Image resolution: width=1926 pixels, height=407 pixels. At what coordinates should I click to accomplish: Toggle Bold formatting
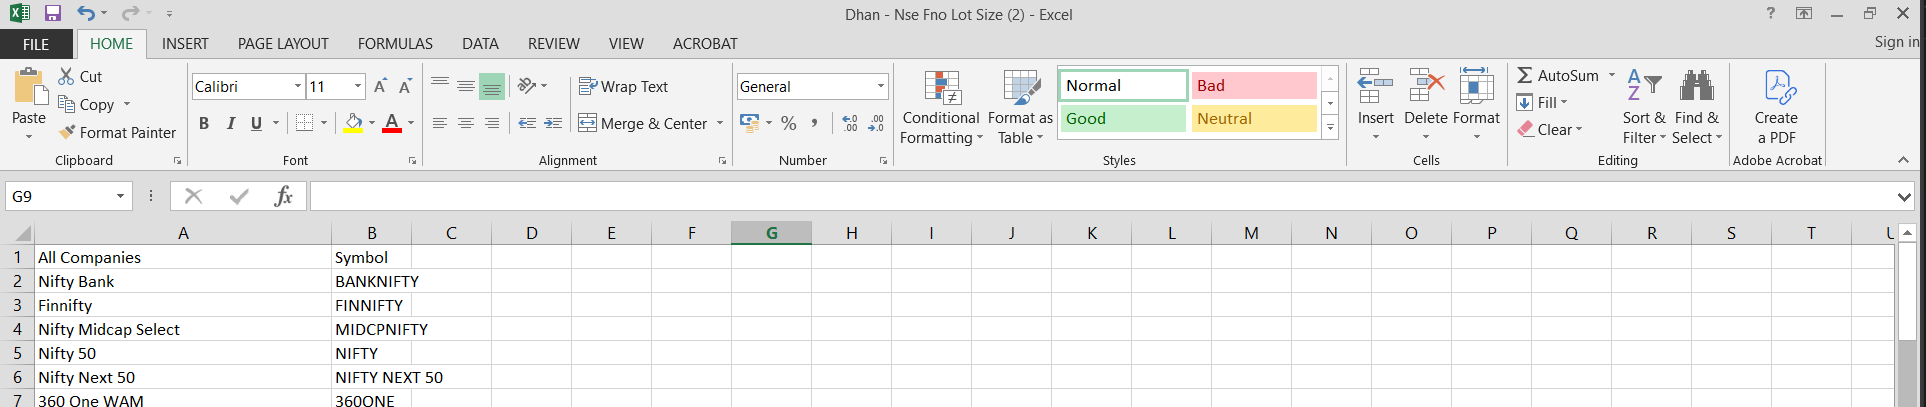(x=204, y=123)
